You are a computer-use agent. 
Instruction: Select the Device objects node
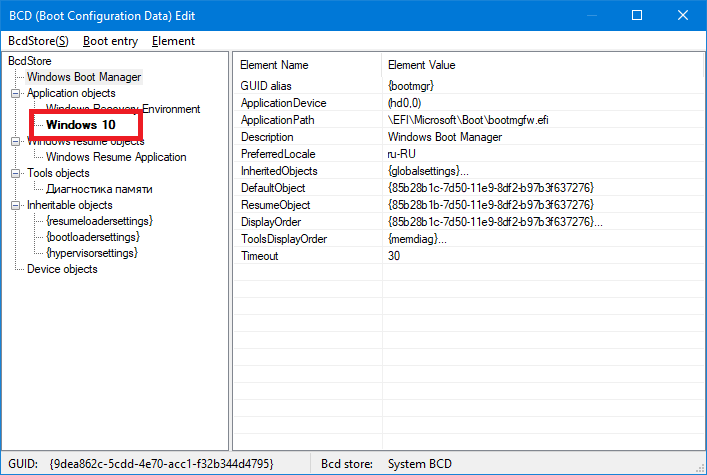coord(62,269)
